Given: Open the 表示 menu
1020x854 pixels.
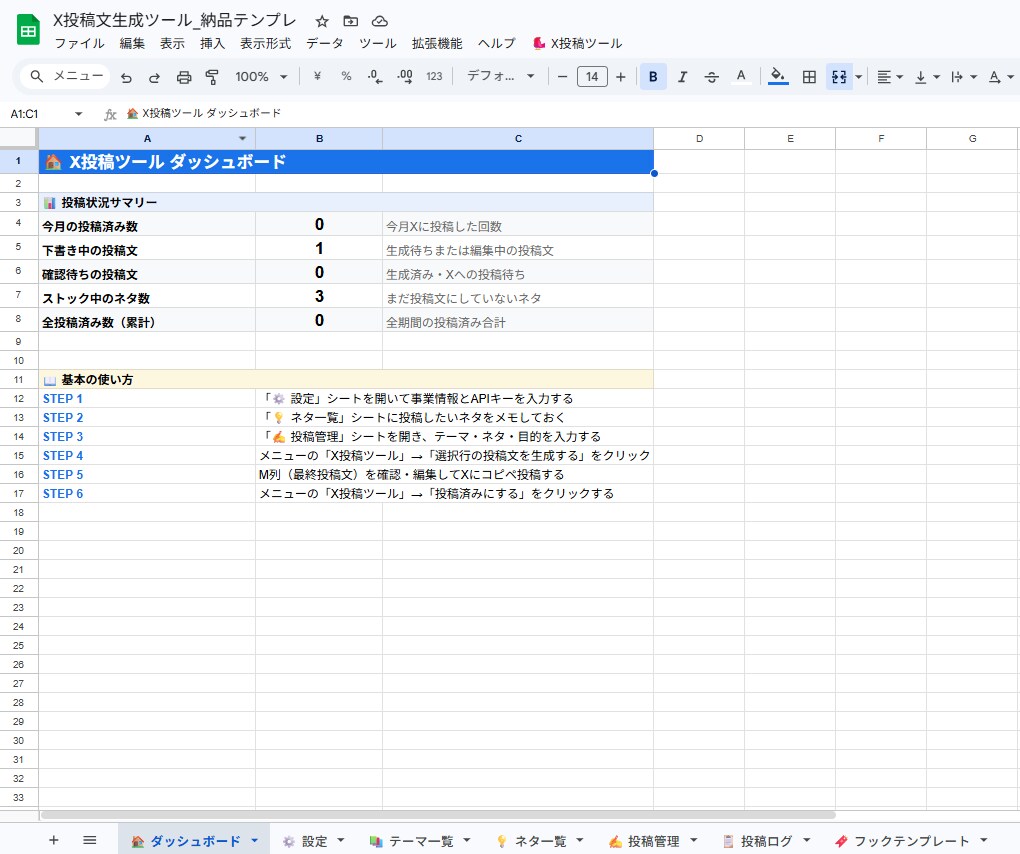Looking at the screenshot, I should 172,44.
